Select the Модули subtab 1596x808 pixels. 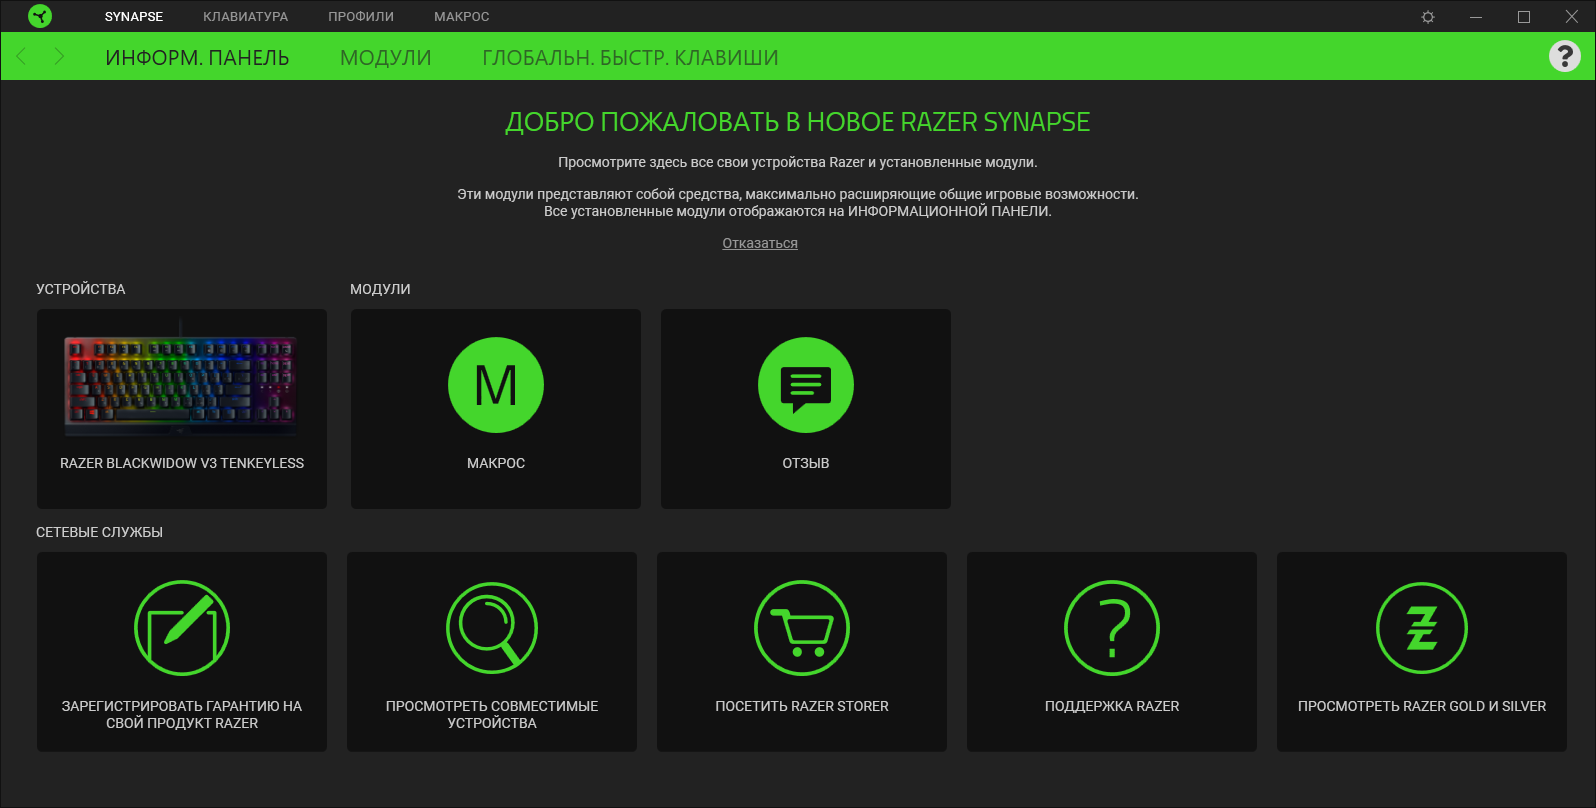tap(386, 58)
